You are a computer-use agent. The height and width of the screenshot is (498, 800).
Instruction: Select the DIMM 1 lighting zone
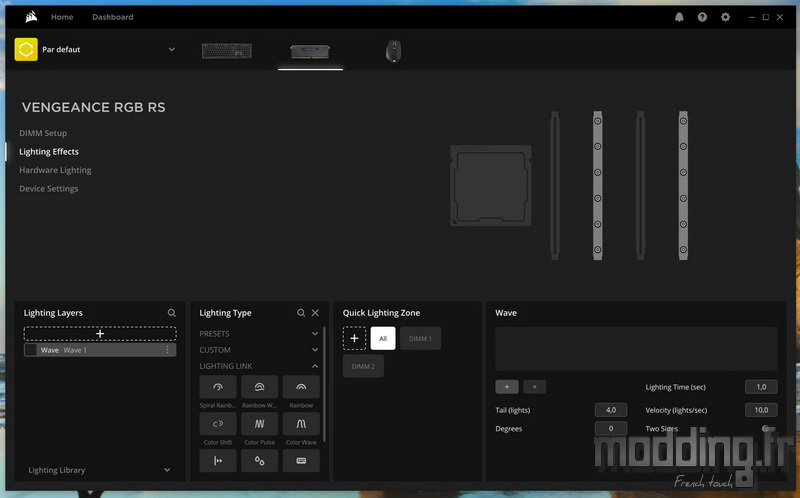coord(420,338)
